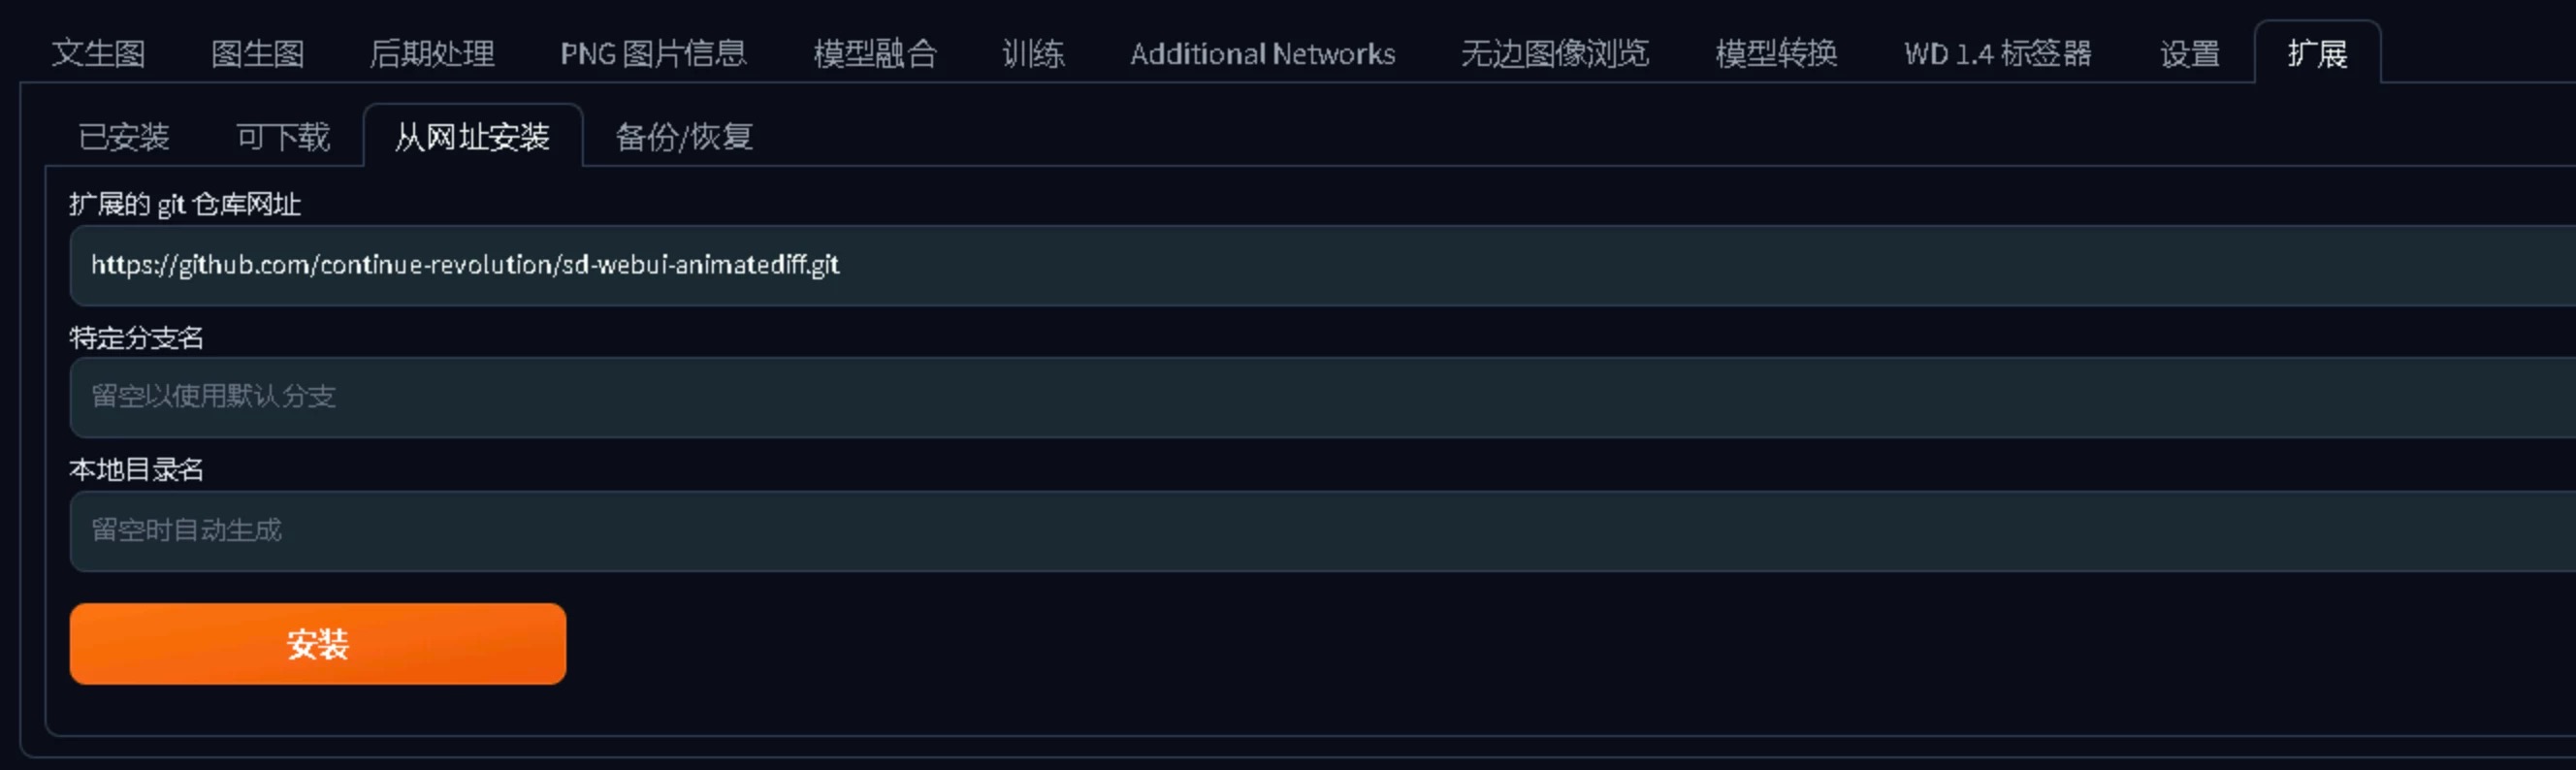
Task: Go to the 设置 tab
Action: (x=2189, y=53)
